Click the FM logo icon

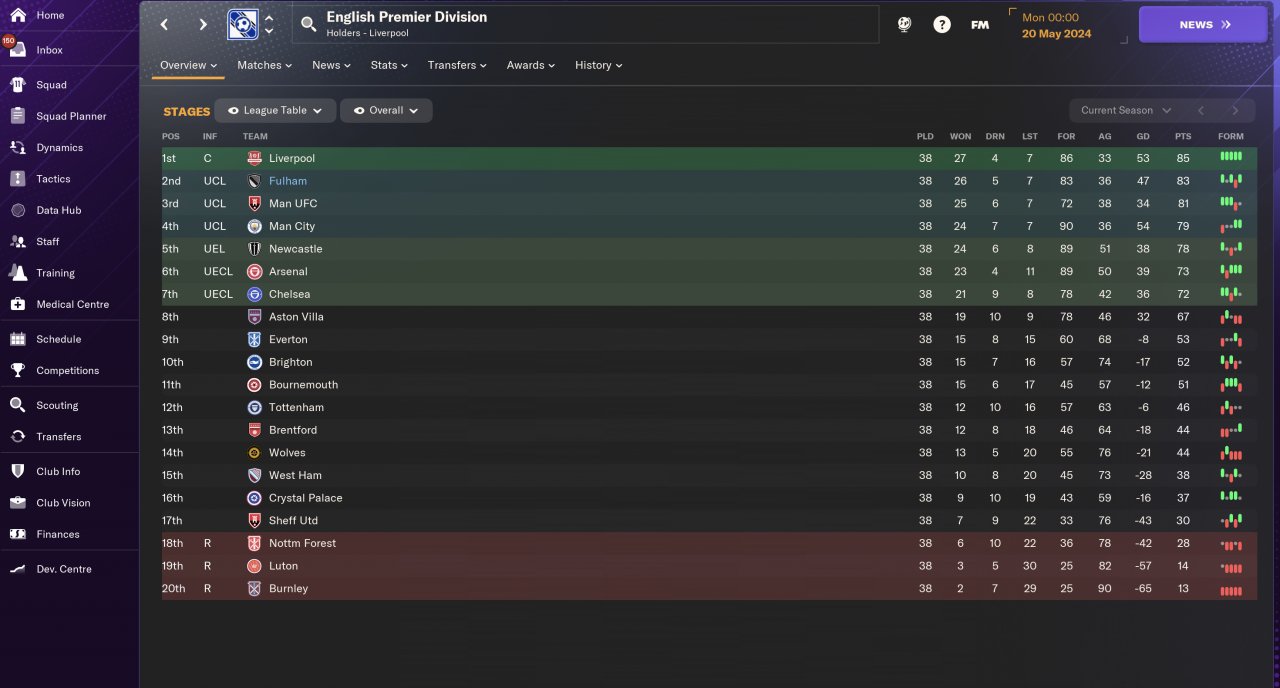[x=980, y=25]
